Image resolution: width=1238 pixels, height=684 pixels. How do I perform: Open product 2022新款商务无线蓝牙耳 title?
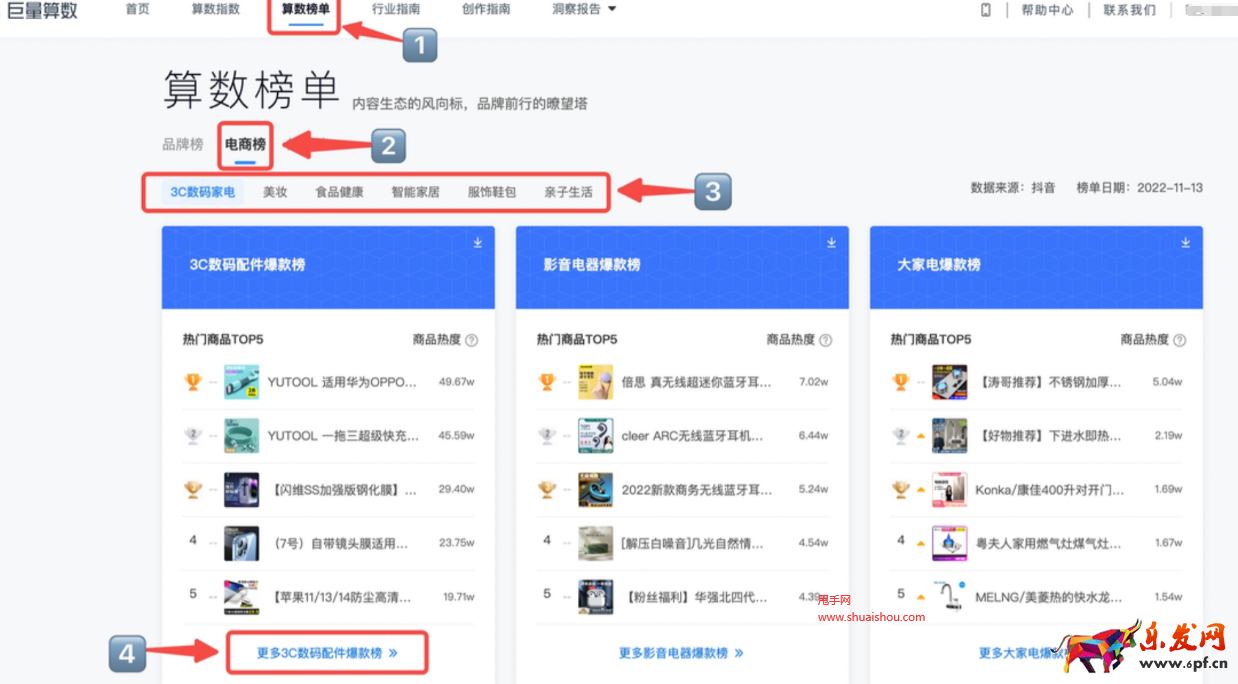pyautogui.click(x=697, y=490)
